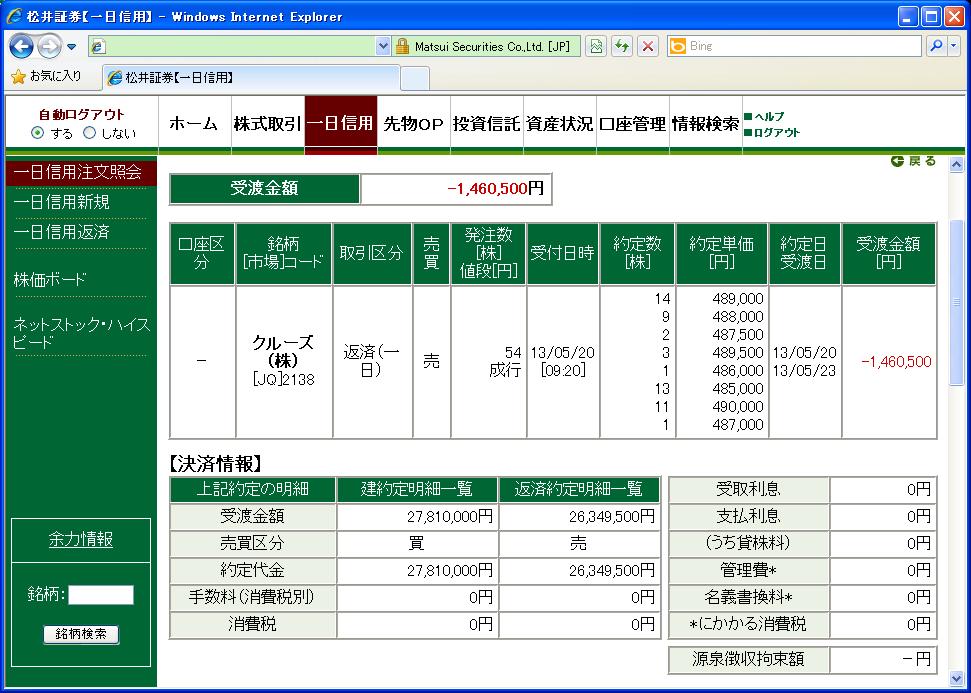This screenshot has width=971, height=693.
Task: Click the IE forward arrow button
Action: [x=49, y=46]
